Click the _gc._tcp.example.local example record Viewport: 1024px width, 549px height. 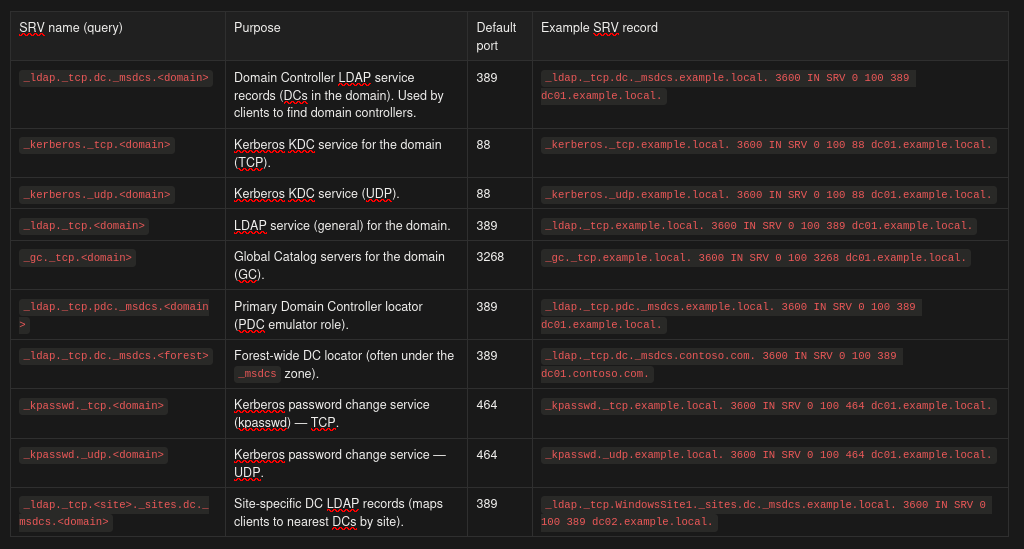pyautogui.click(x=755, y=258)
